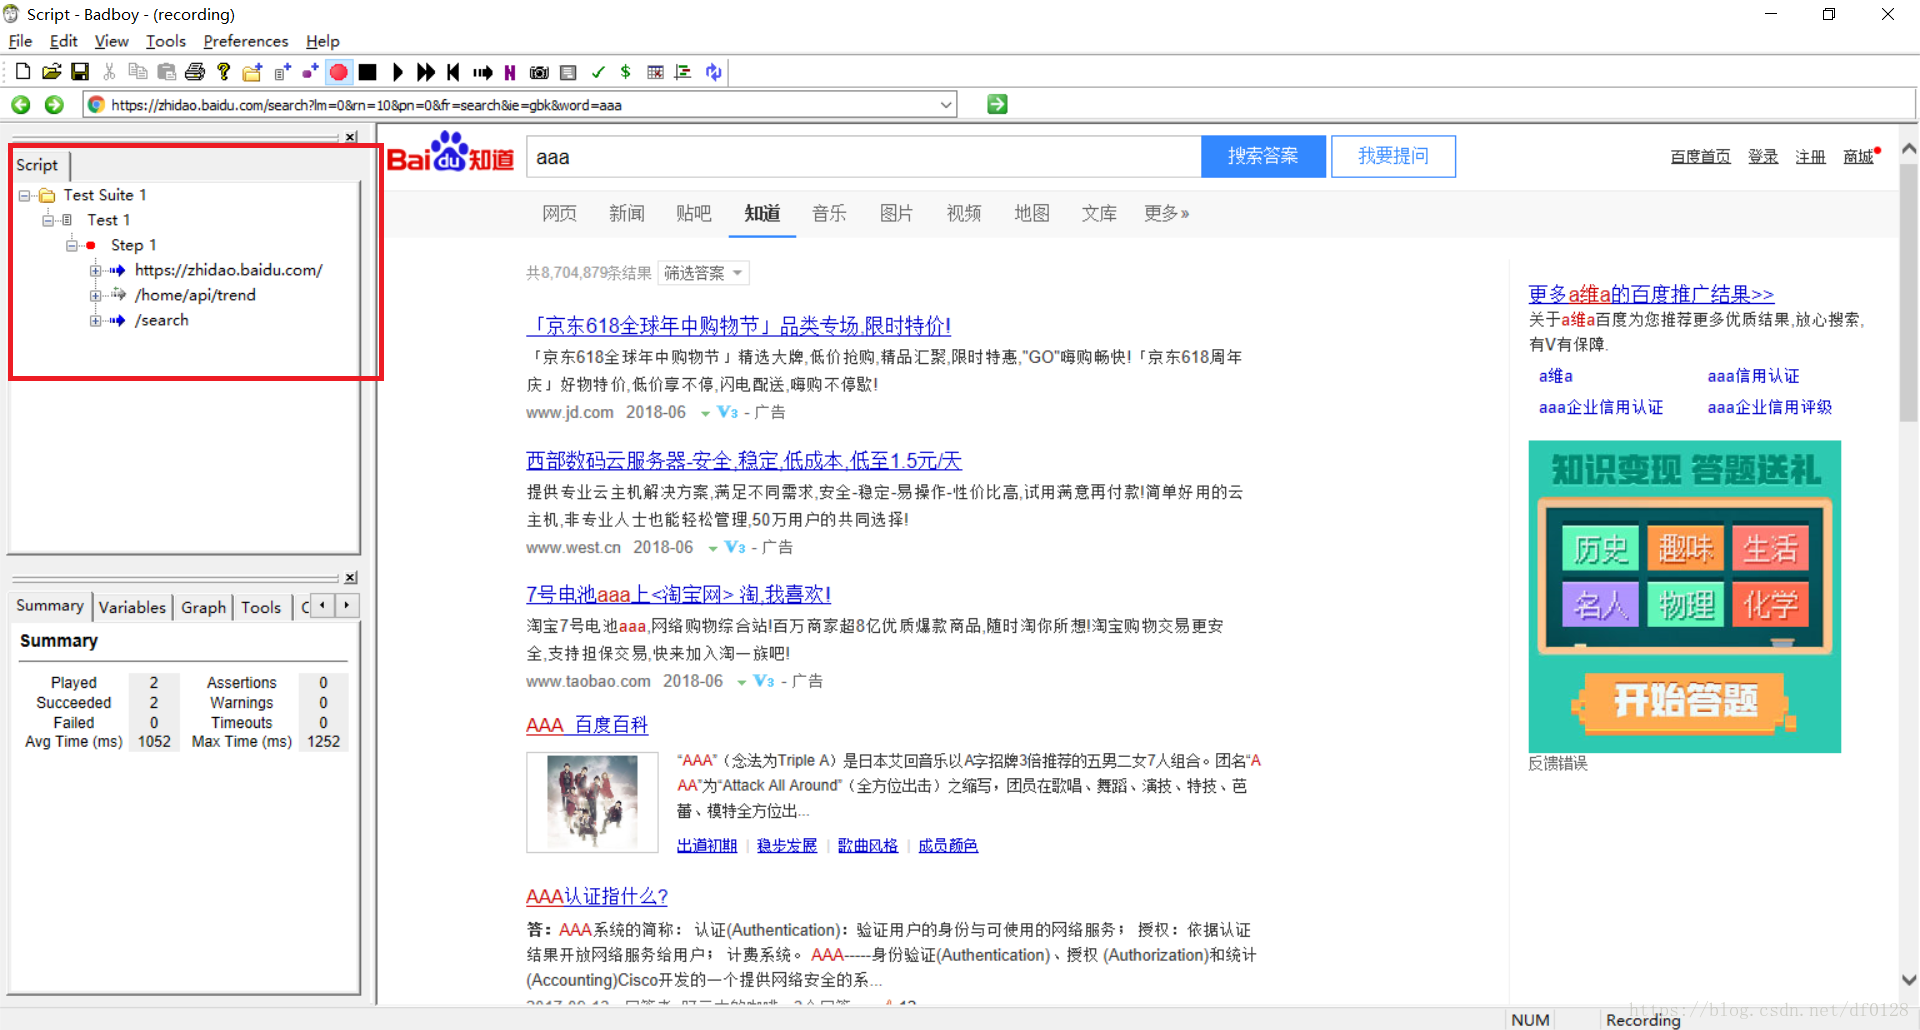
Task: Click the timeline chart toolbar icon
Action: pos(684,72)
